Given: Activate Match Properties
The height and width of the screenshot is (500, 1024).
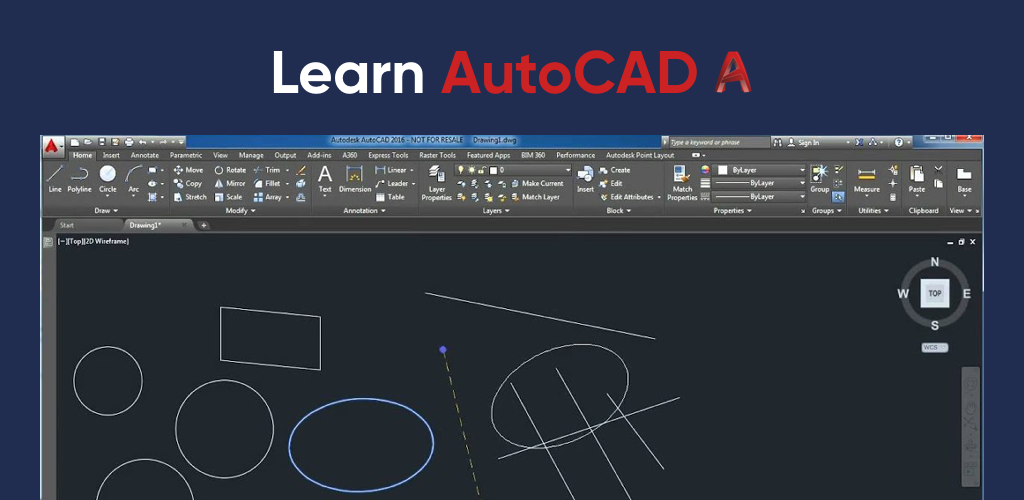Looking at the screenshot, I should tap(682, 182).
